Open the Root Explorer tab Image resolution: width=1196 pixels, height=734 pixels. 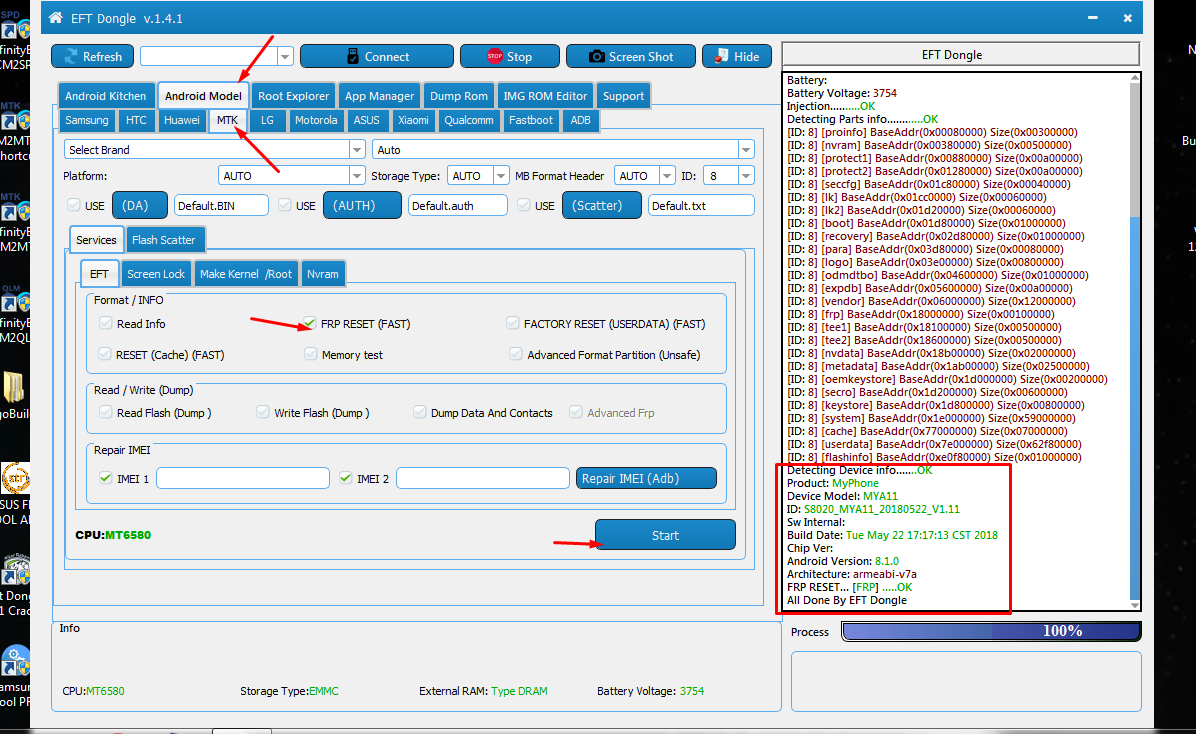tap(294, 96)
